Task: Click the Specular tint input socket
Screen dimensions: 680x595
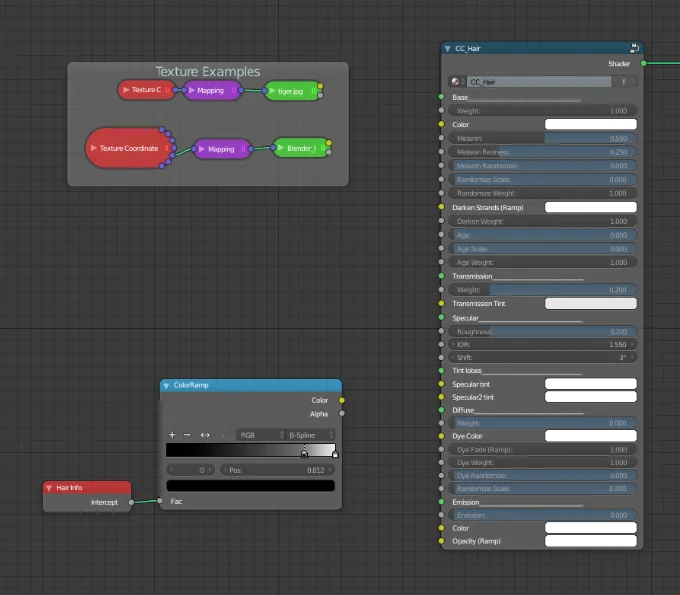Action: (x=441, y=384)
